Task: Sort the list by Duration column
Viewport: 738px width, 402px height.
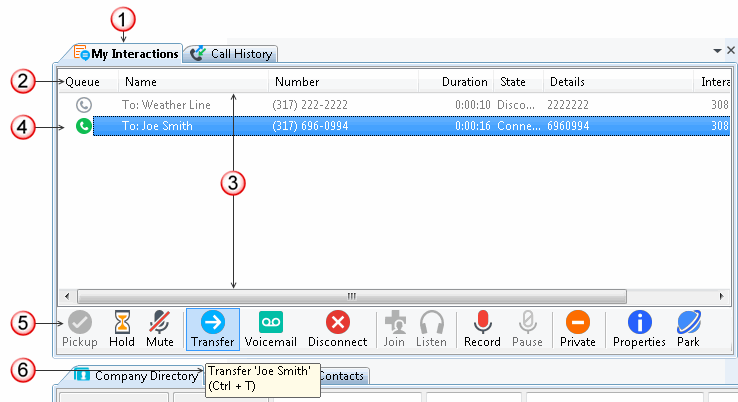Action: click(x=465, y=82)
